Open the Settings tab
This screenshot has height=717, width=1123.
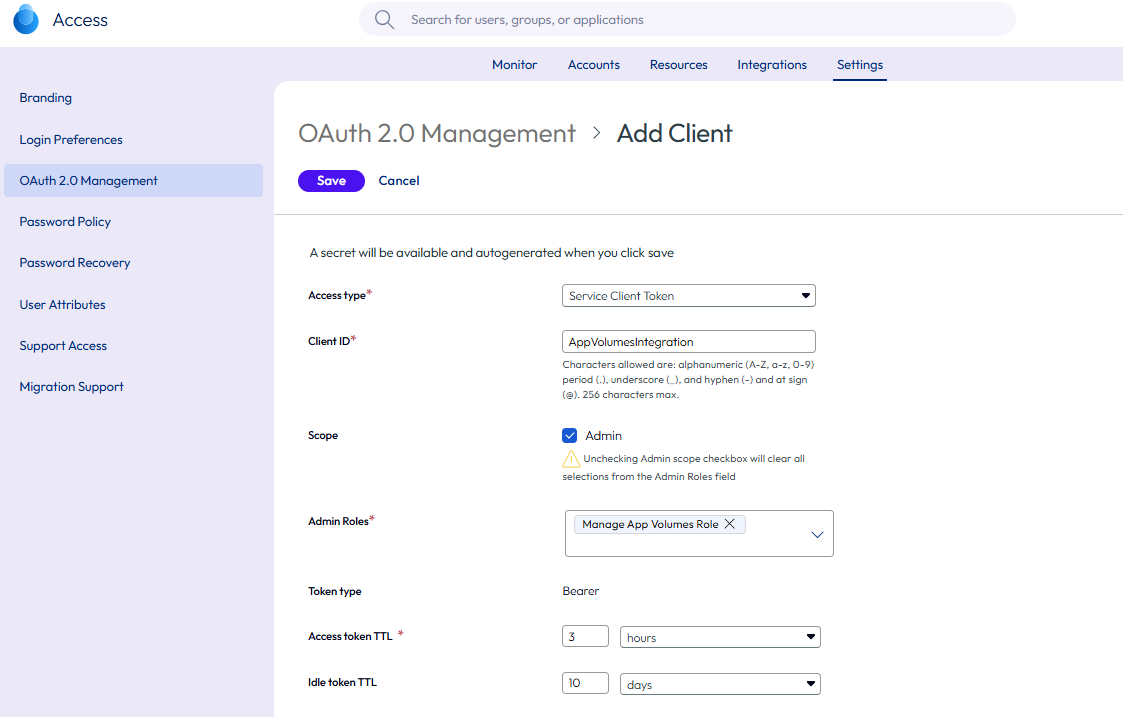click(x=859, y=64)
